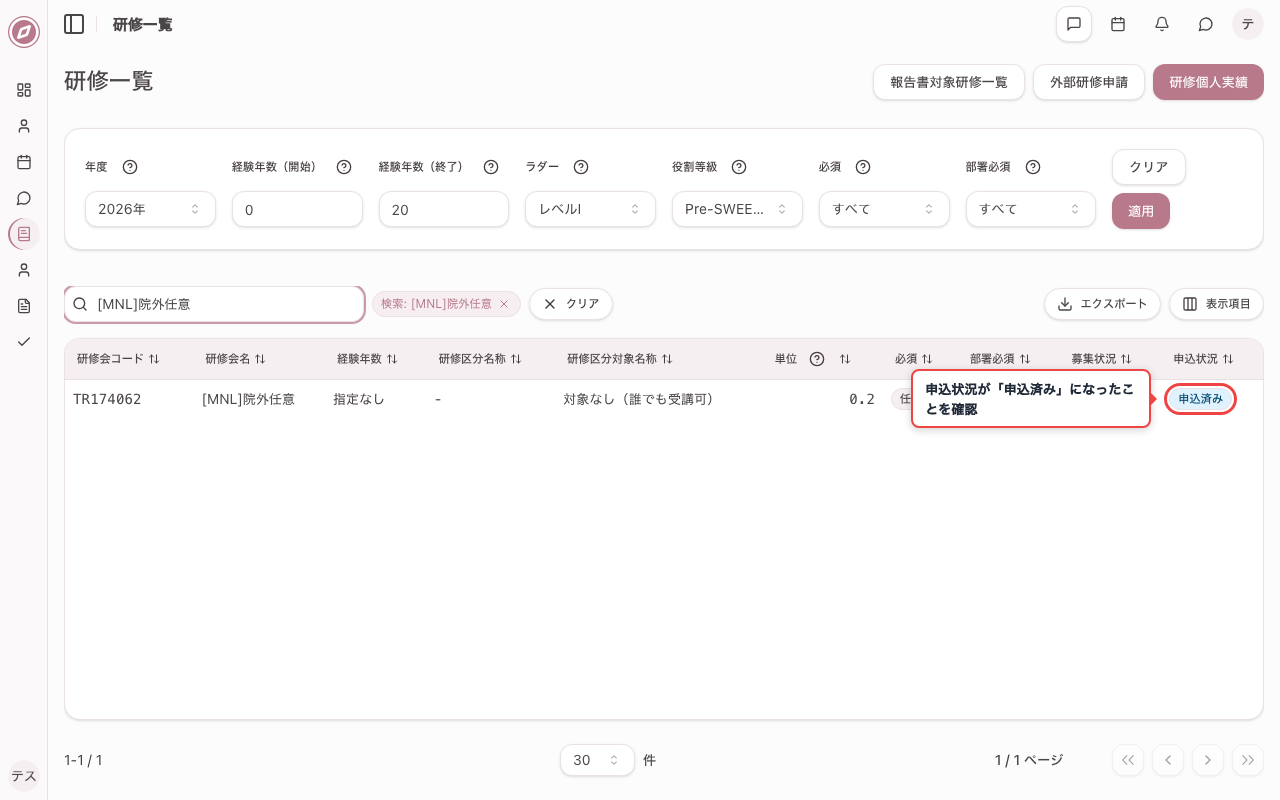Viewport: 1280px width, 800px height.
Task: Show help icon next to 単位 column
Action: [817, 359]
